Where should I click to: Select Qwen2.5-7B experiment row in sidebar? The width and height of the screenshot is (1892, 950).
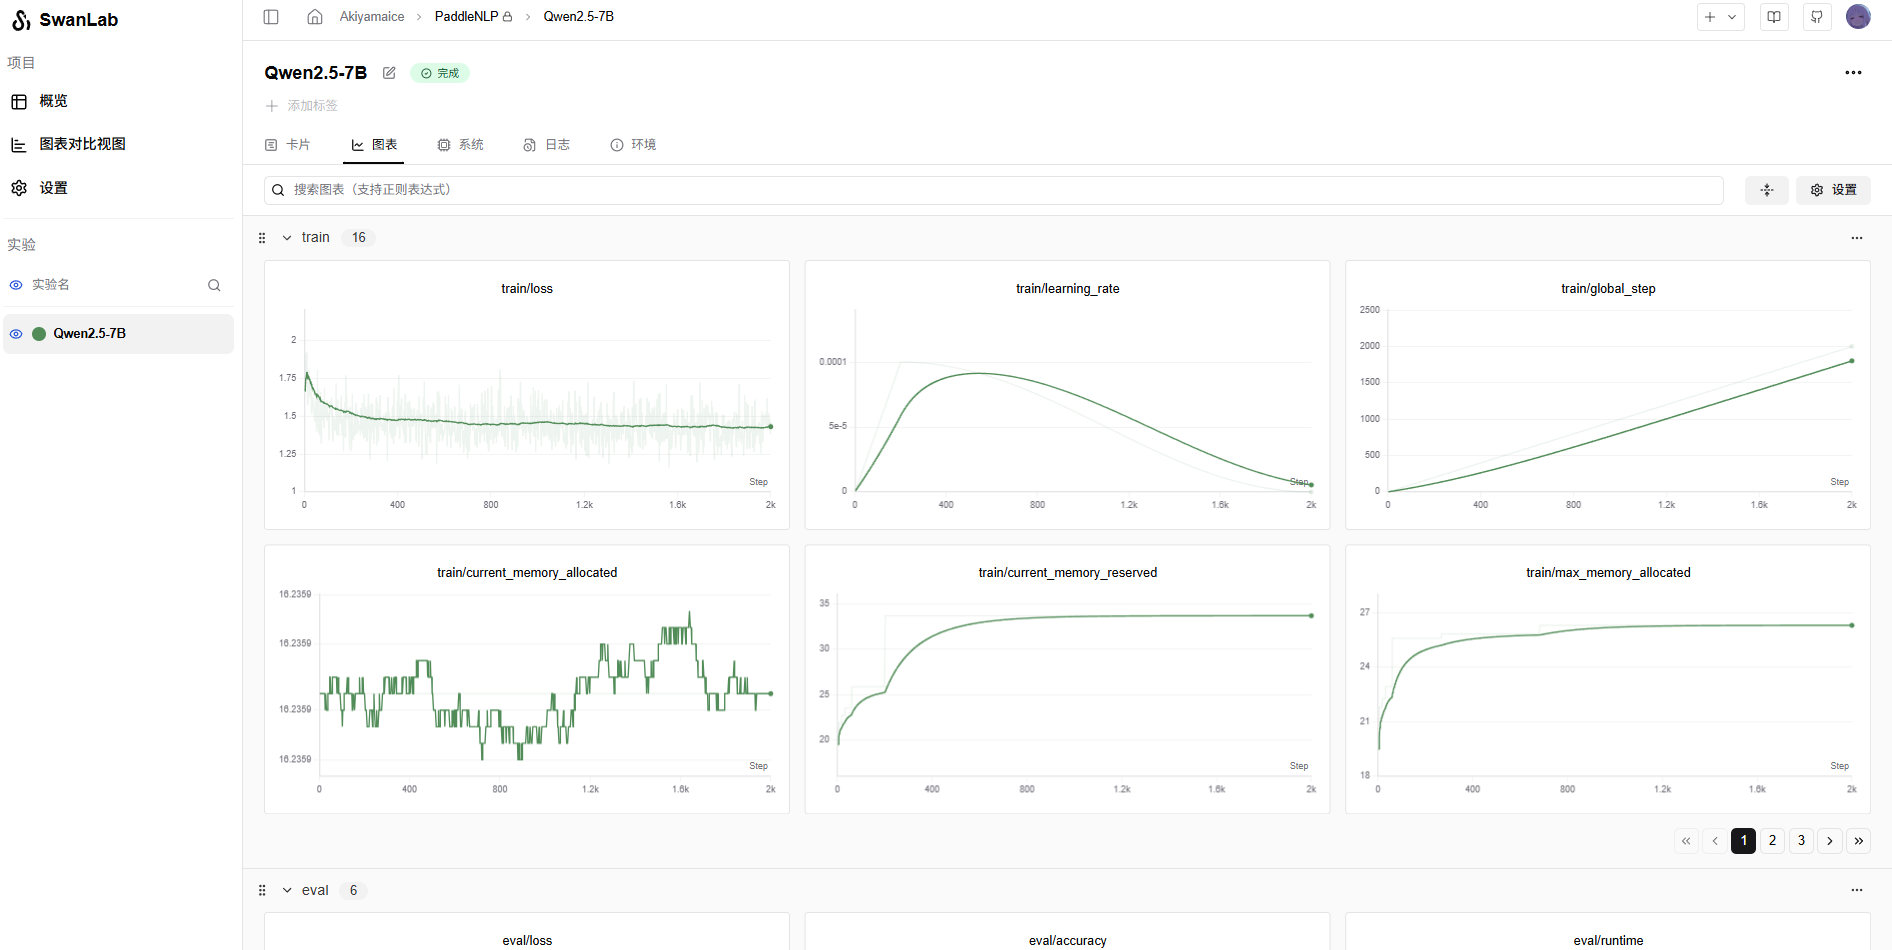click(x=118, y=334)
